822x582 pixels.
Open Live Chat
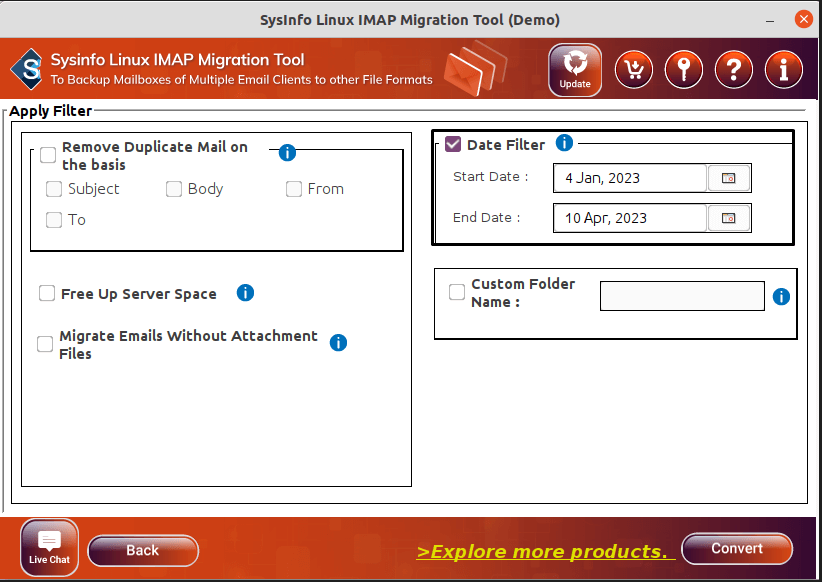point(49,548)
